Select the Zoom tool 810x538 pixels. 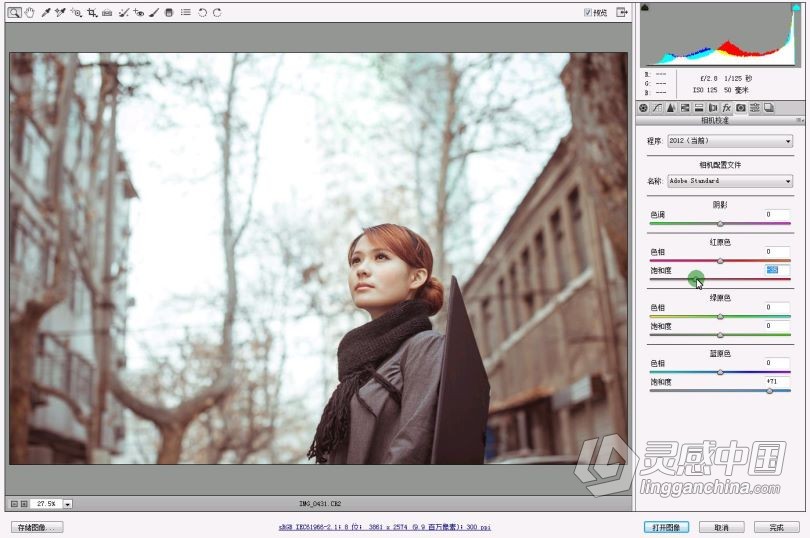(14, 12)
